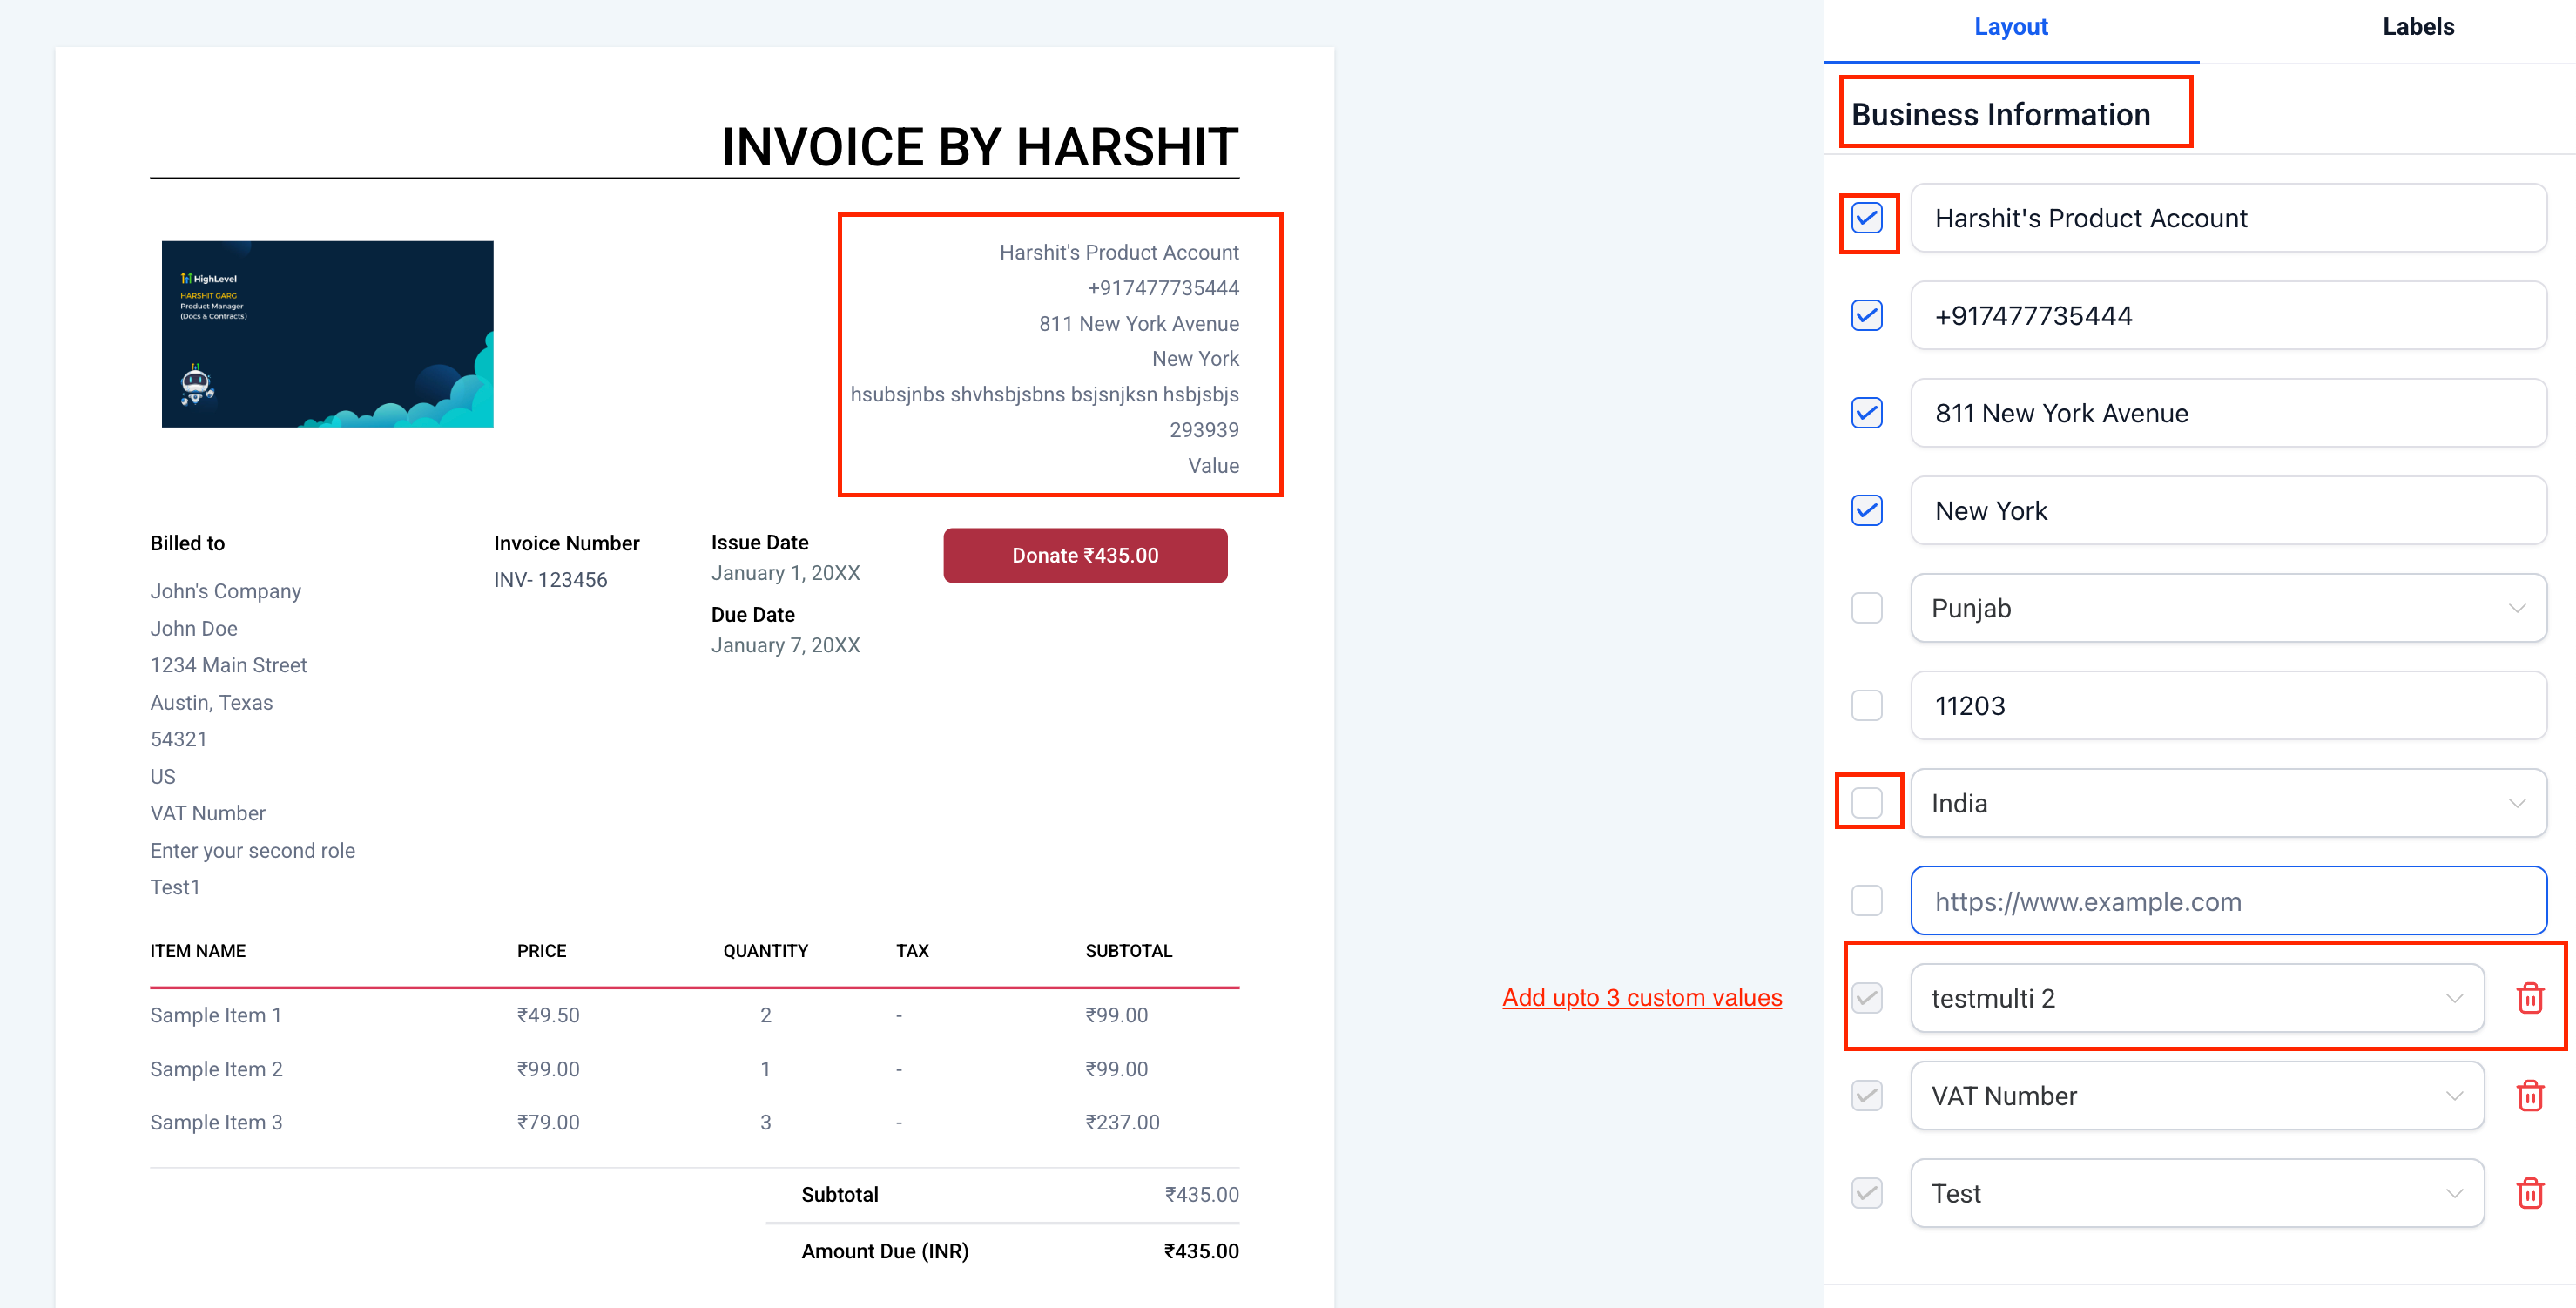
Task: Click the HighLevel logo image on invoice
Action: point(327,333)
